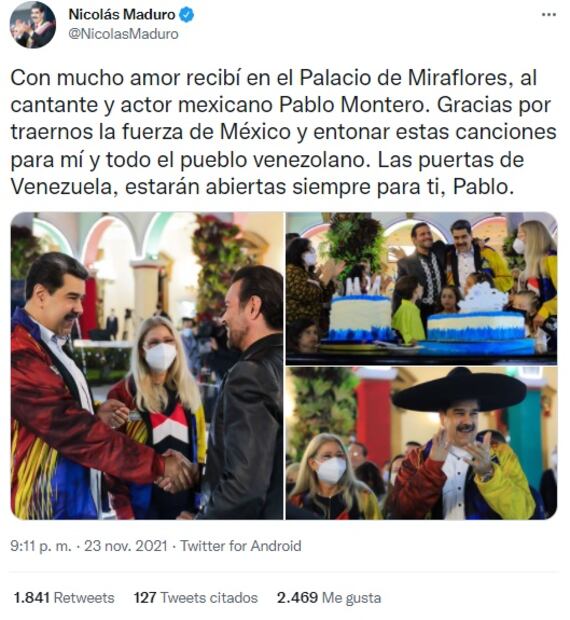This screenshot has height=620, width=570.
Task: View the 127 Tweets citados list
Action: pyautogui.click(x=196, y=597)
